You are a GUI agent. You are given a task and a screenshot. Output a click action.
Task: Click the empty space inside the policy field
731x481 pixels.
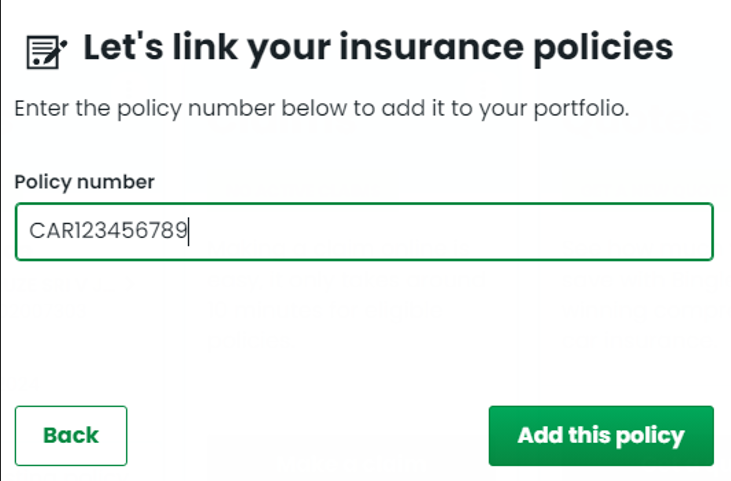(448, 231)
